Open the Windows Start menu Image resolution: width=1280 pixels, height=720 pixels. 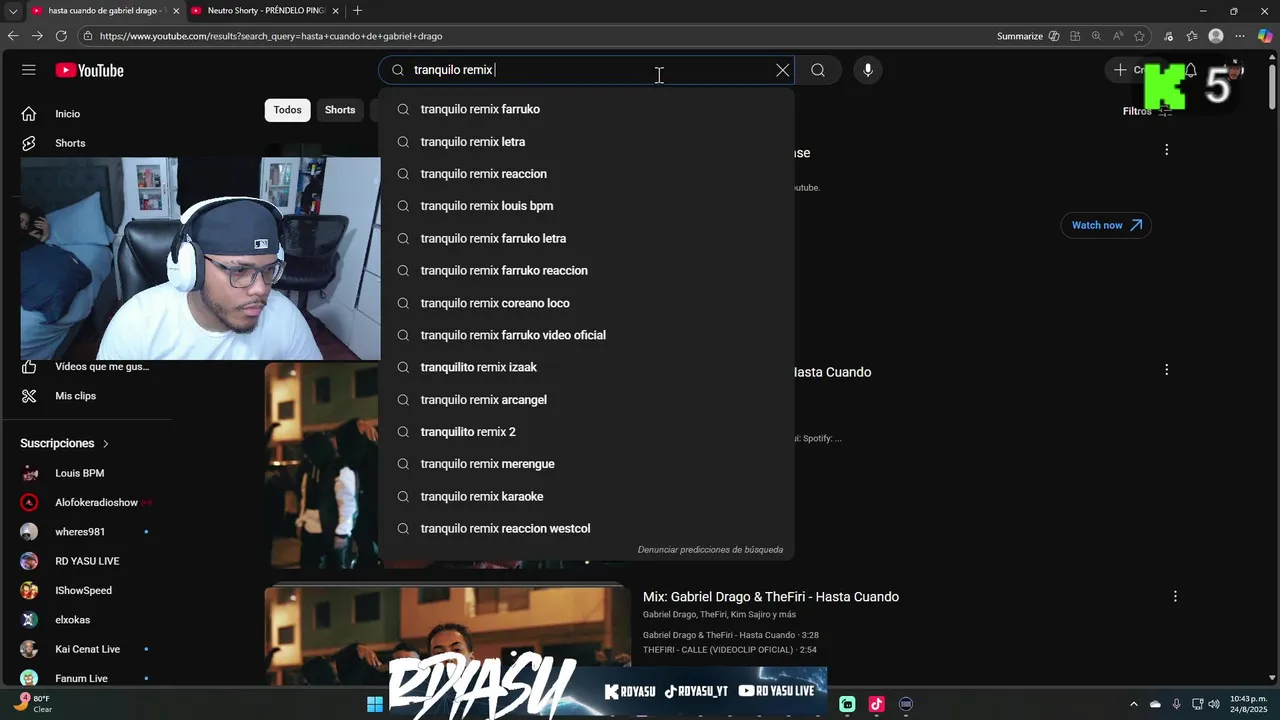pyautogui.click(x=375, y=704)
